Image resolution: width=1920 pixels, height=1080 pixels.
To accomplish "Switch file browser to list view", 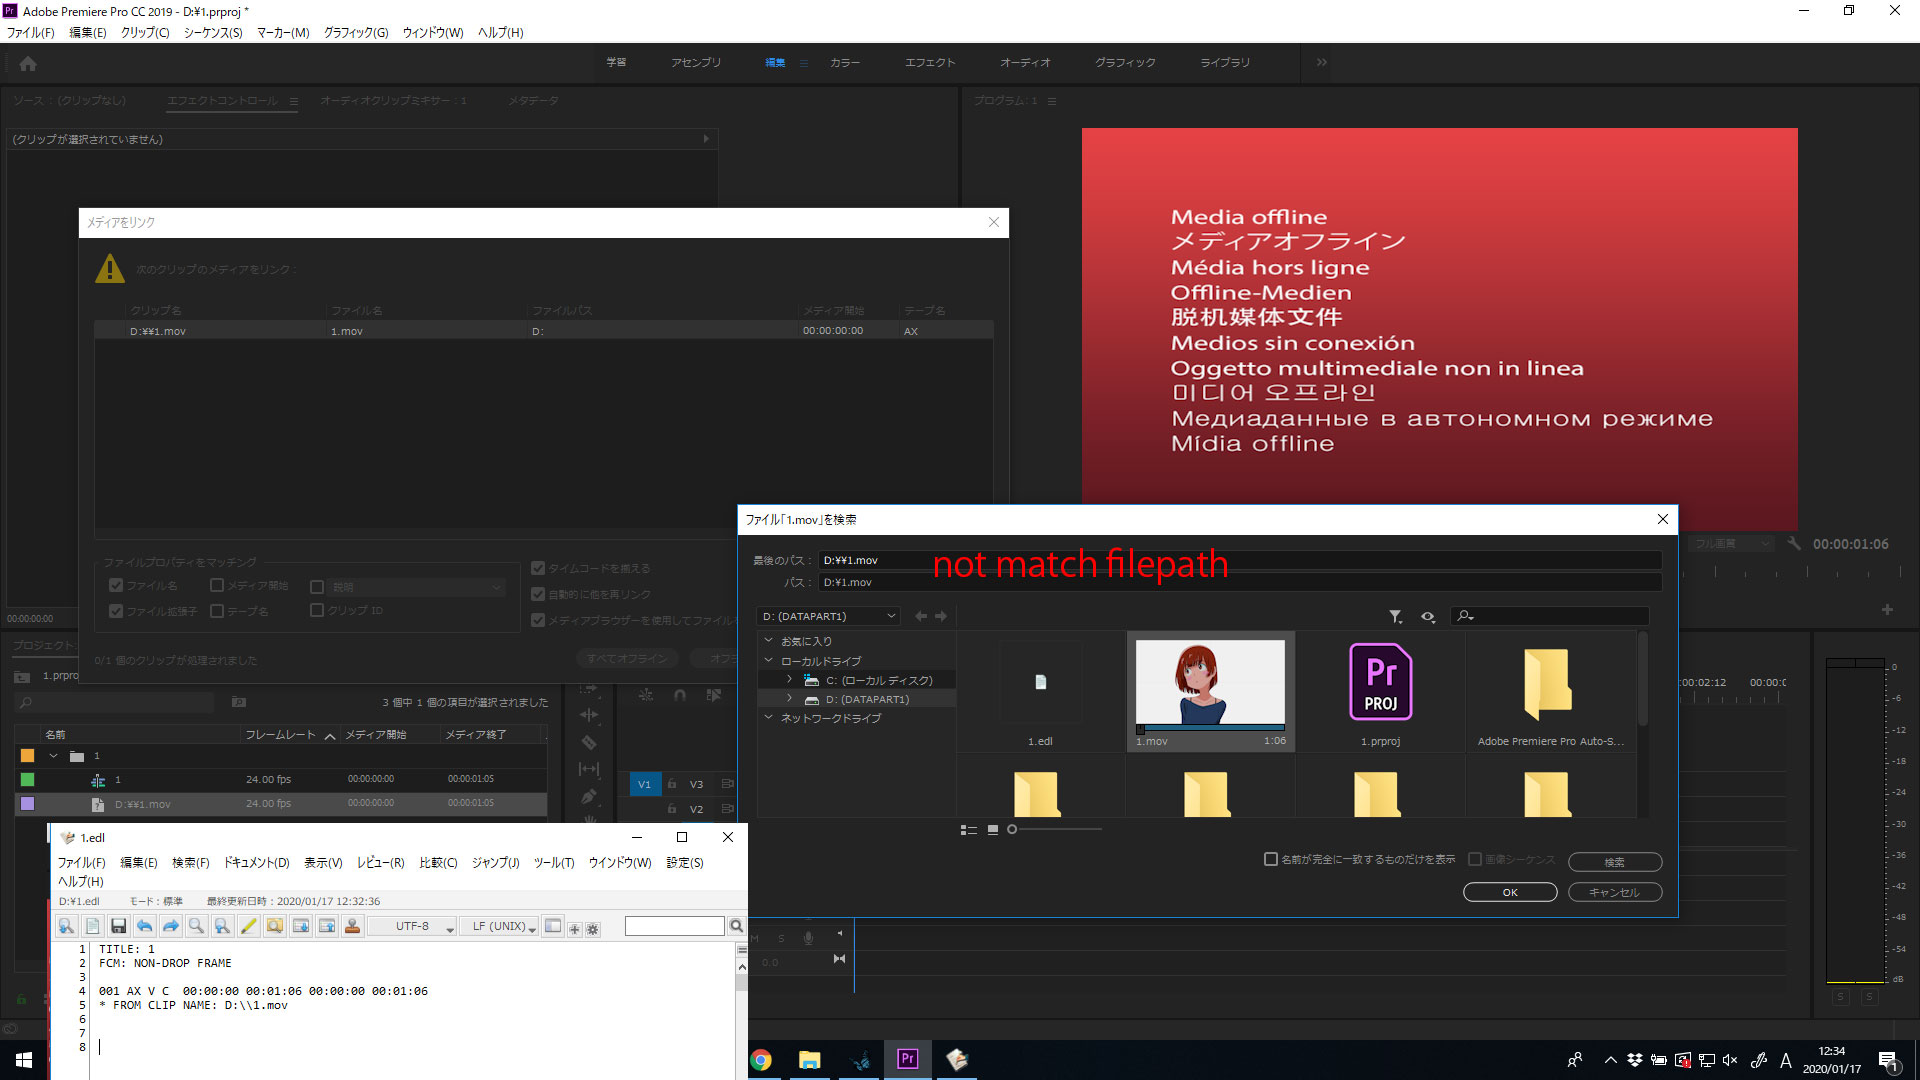I will point(968,830).
